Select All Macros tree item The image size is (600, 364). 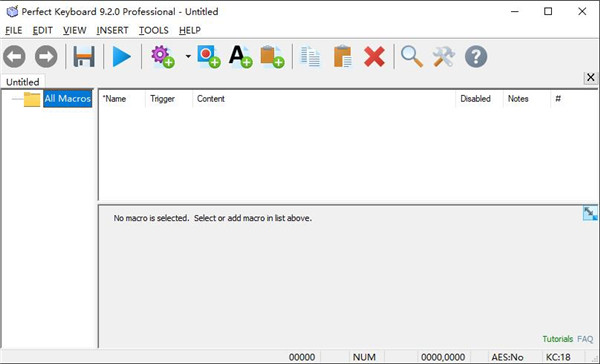point(68,99)
